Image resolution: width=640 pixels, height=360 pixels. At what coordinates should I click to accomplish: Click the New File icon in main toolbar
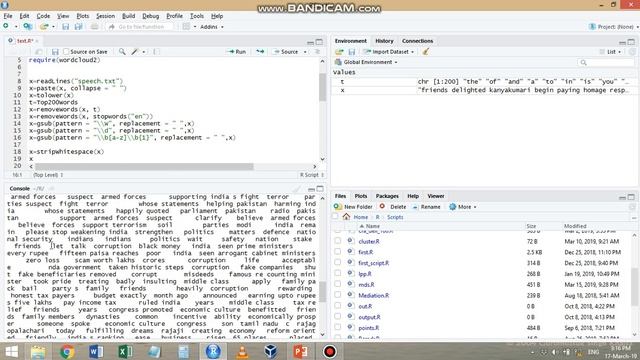point(6,27)
